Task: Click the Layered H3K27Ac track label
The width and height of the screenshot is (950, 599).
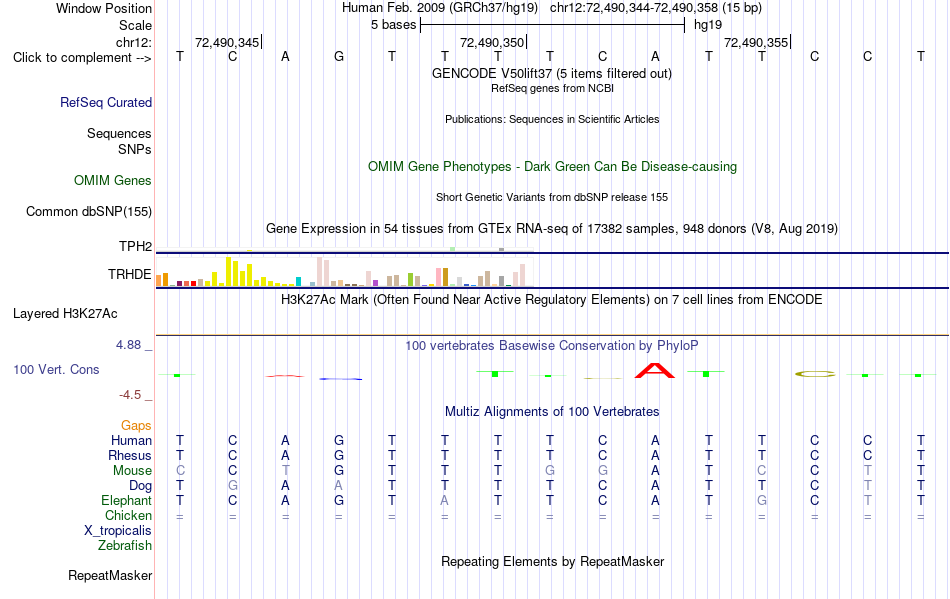Action: (x=65, y=314)
